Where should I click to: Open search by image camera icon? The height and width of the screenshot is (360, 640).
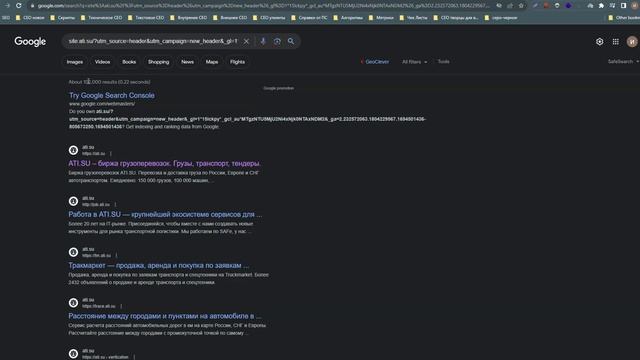(x=277, y=41)
